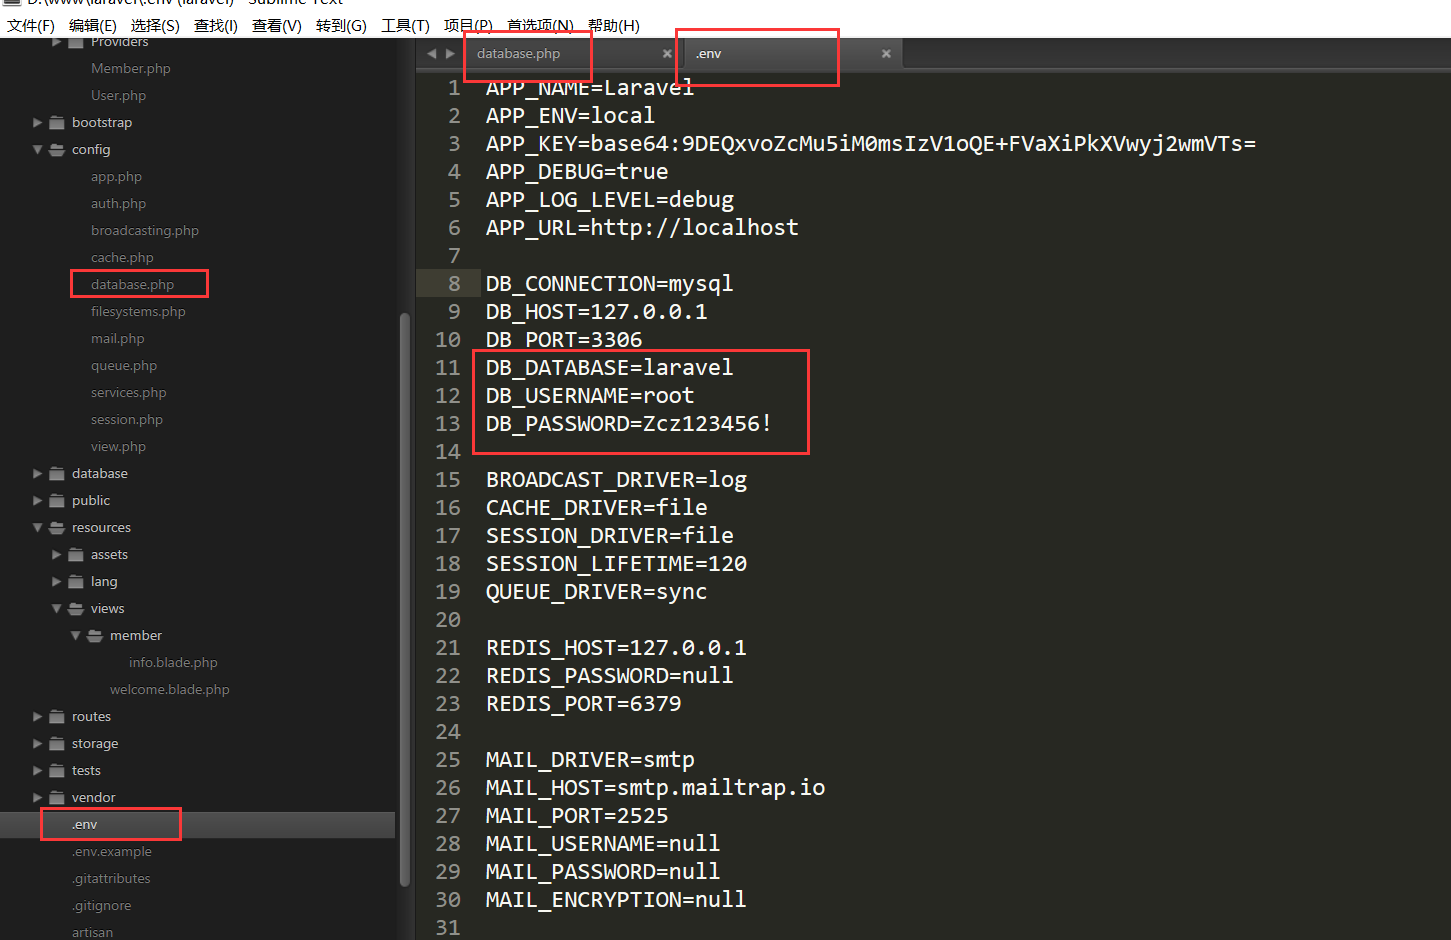1451x940 pixels.
Task: Click the resources folder icon
Action: coord(57,528)
